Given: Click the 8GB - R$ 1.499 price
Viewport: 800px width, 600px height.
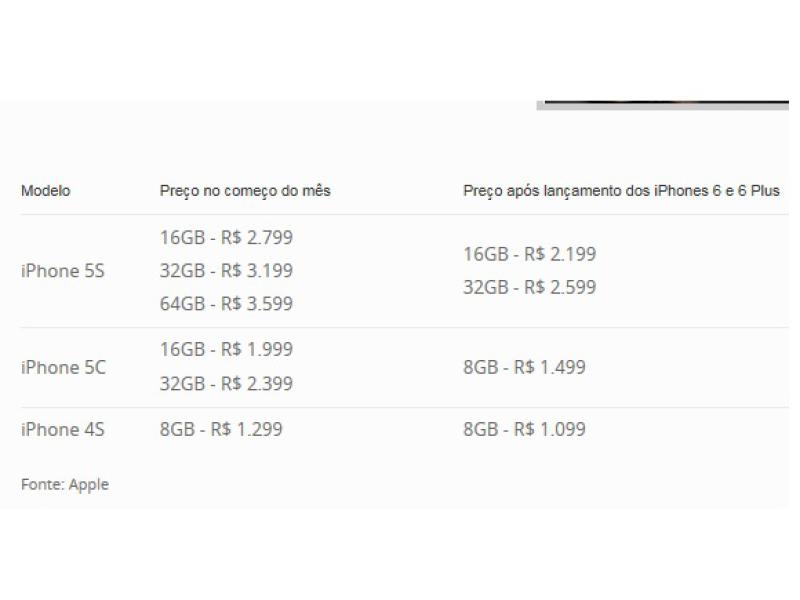Looking at the screenshot, I should (x=524, y=367).
